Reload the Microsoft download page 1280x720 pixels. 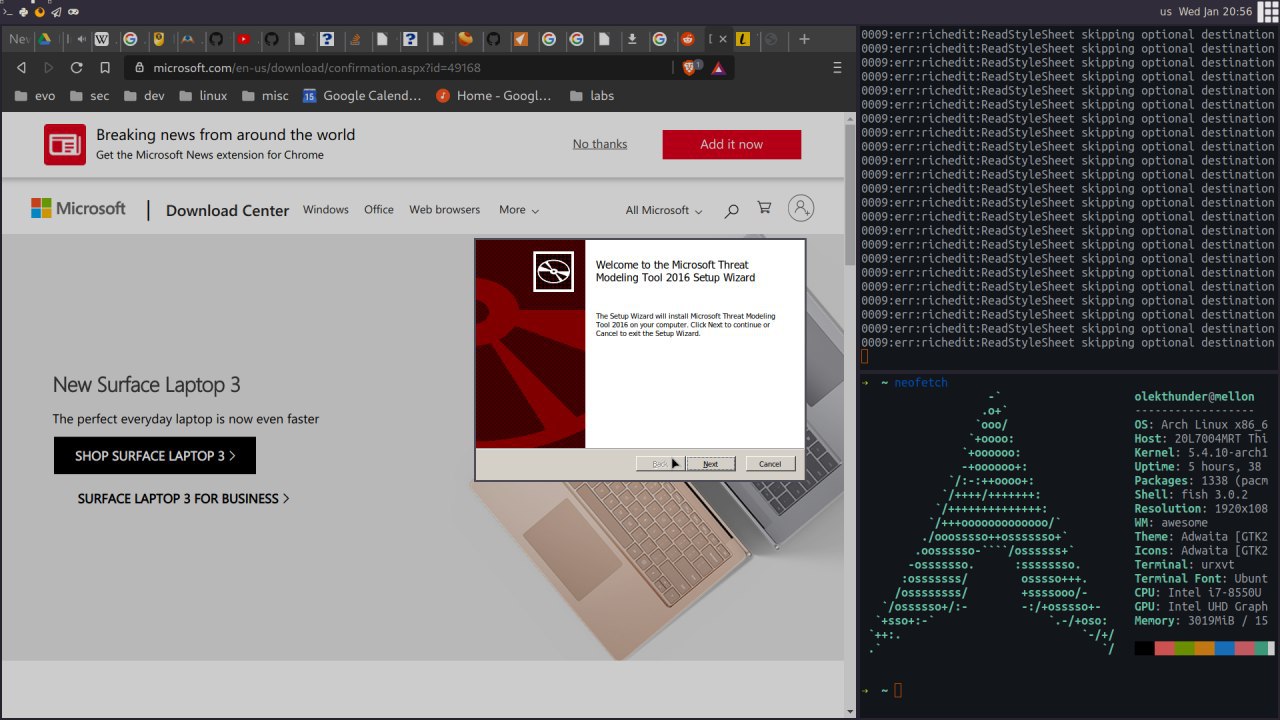point(76,67)
